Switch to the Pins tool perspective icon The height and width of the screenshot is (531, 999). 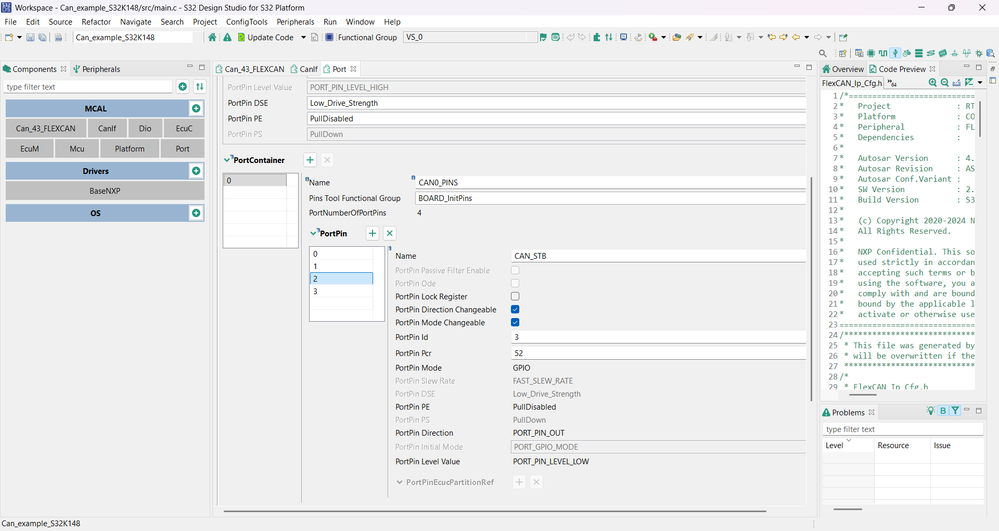click(x=870, y=53)
